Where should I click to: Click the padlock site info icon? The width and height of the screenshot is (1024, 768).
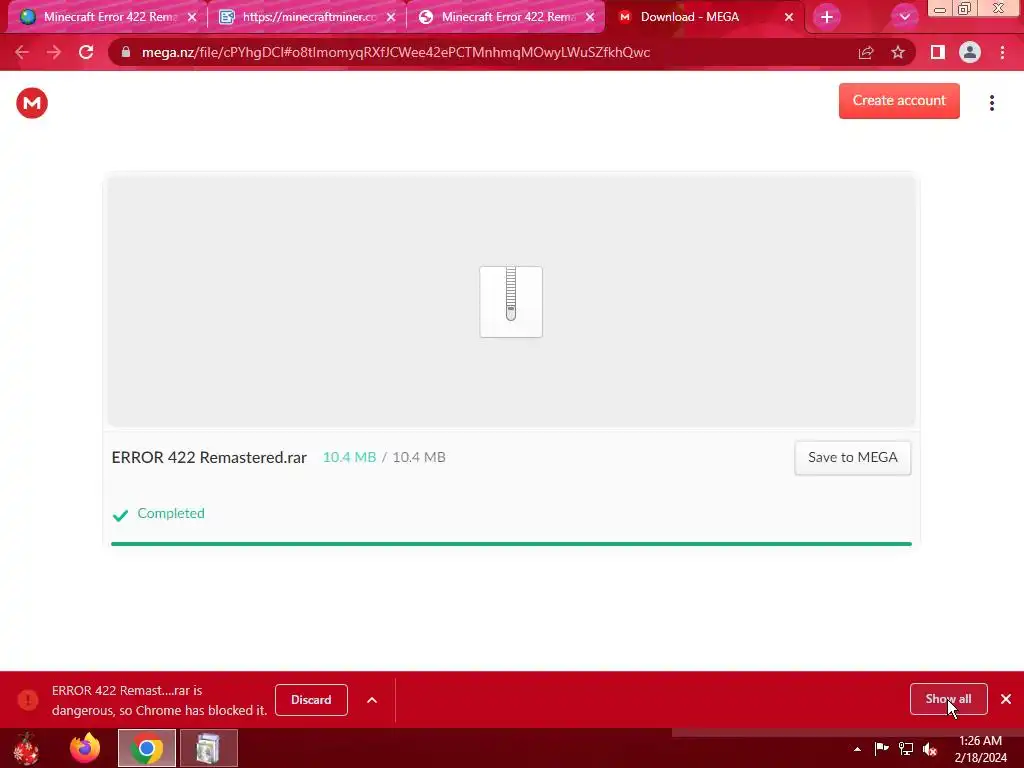tap(125, 52)
